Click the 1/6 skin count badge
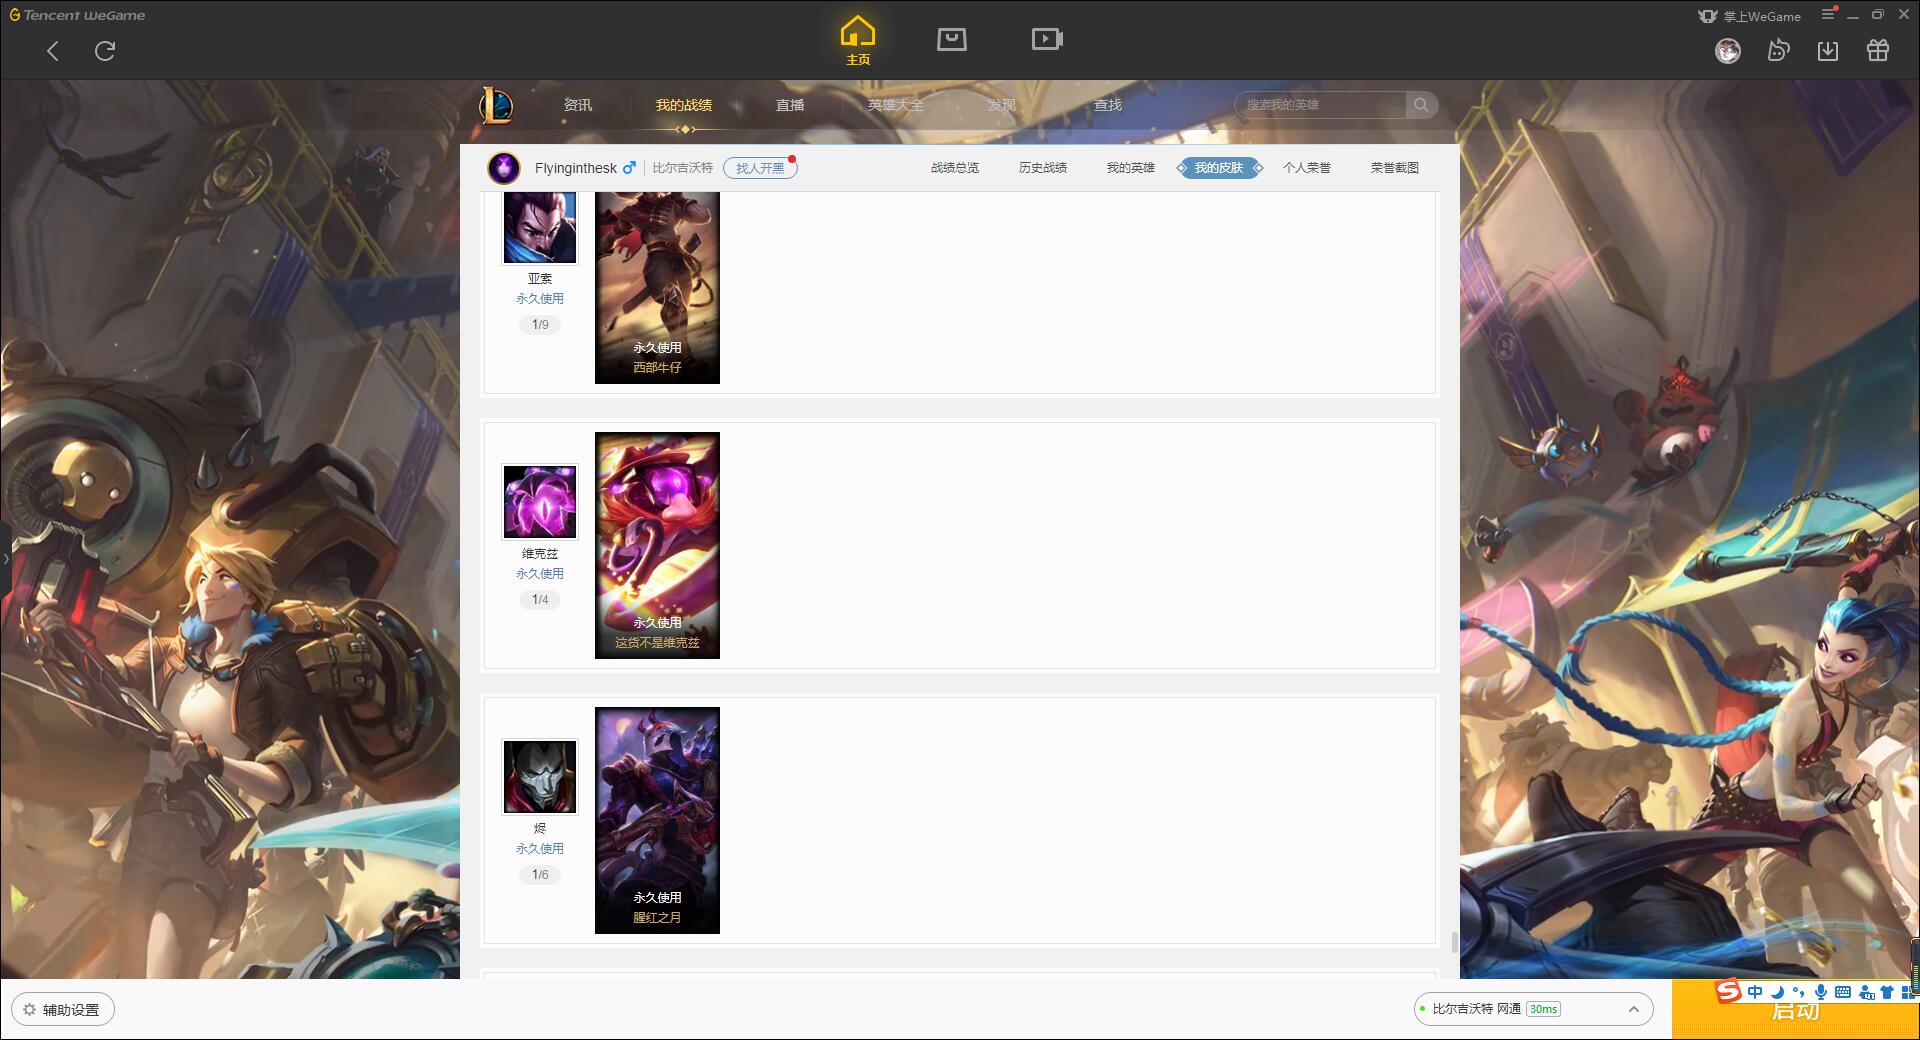The height and width of the screenshot is (1040, 1920). tap(540, 875)
